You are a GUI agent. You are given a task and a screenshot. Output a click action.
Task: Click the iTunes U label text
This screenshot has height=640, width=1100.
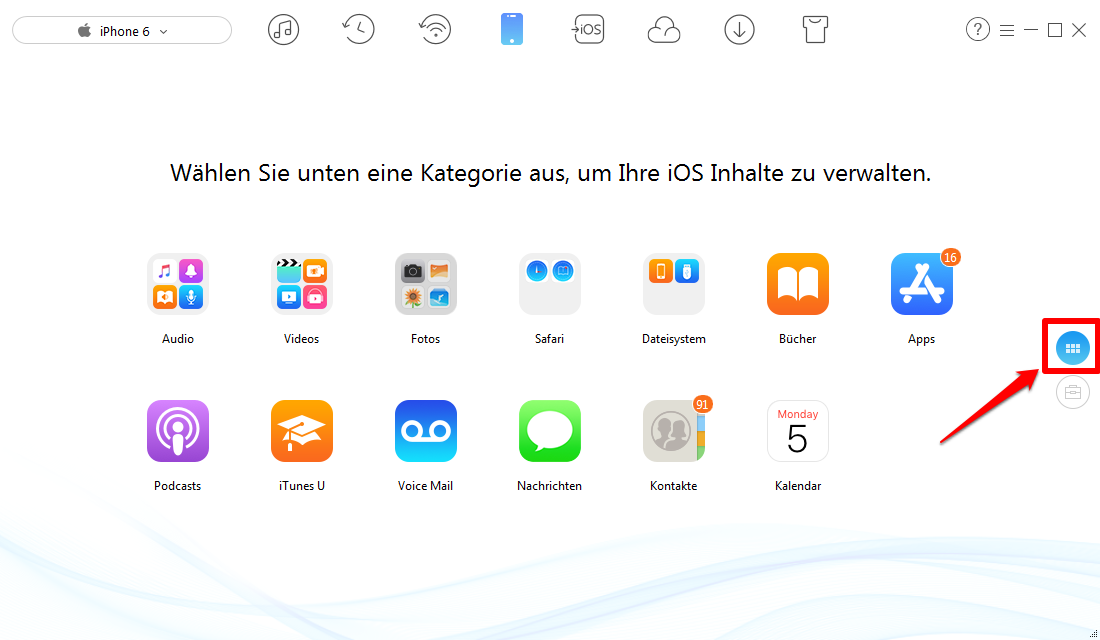click(x=302, y=486)
